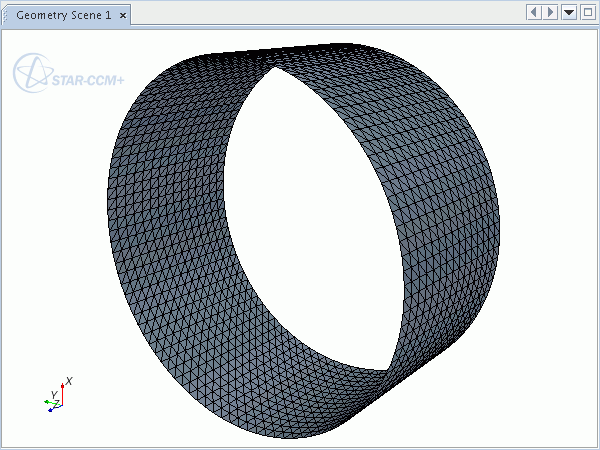Close the Geometry Scene 1 tab
Viewport: 600px width, 450px height.
123,16
